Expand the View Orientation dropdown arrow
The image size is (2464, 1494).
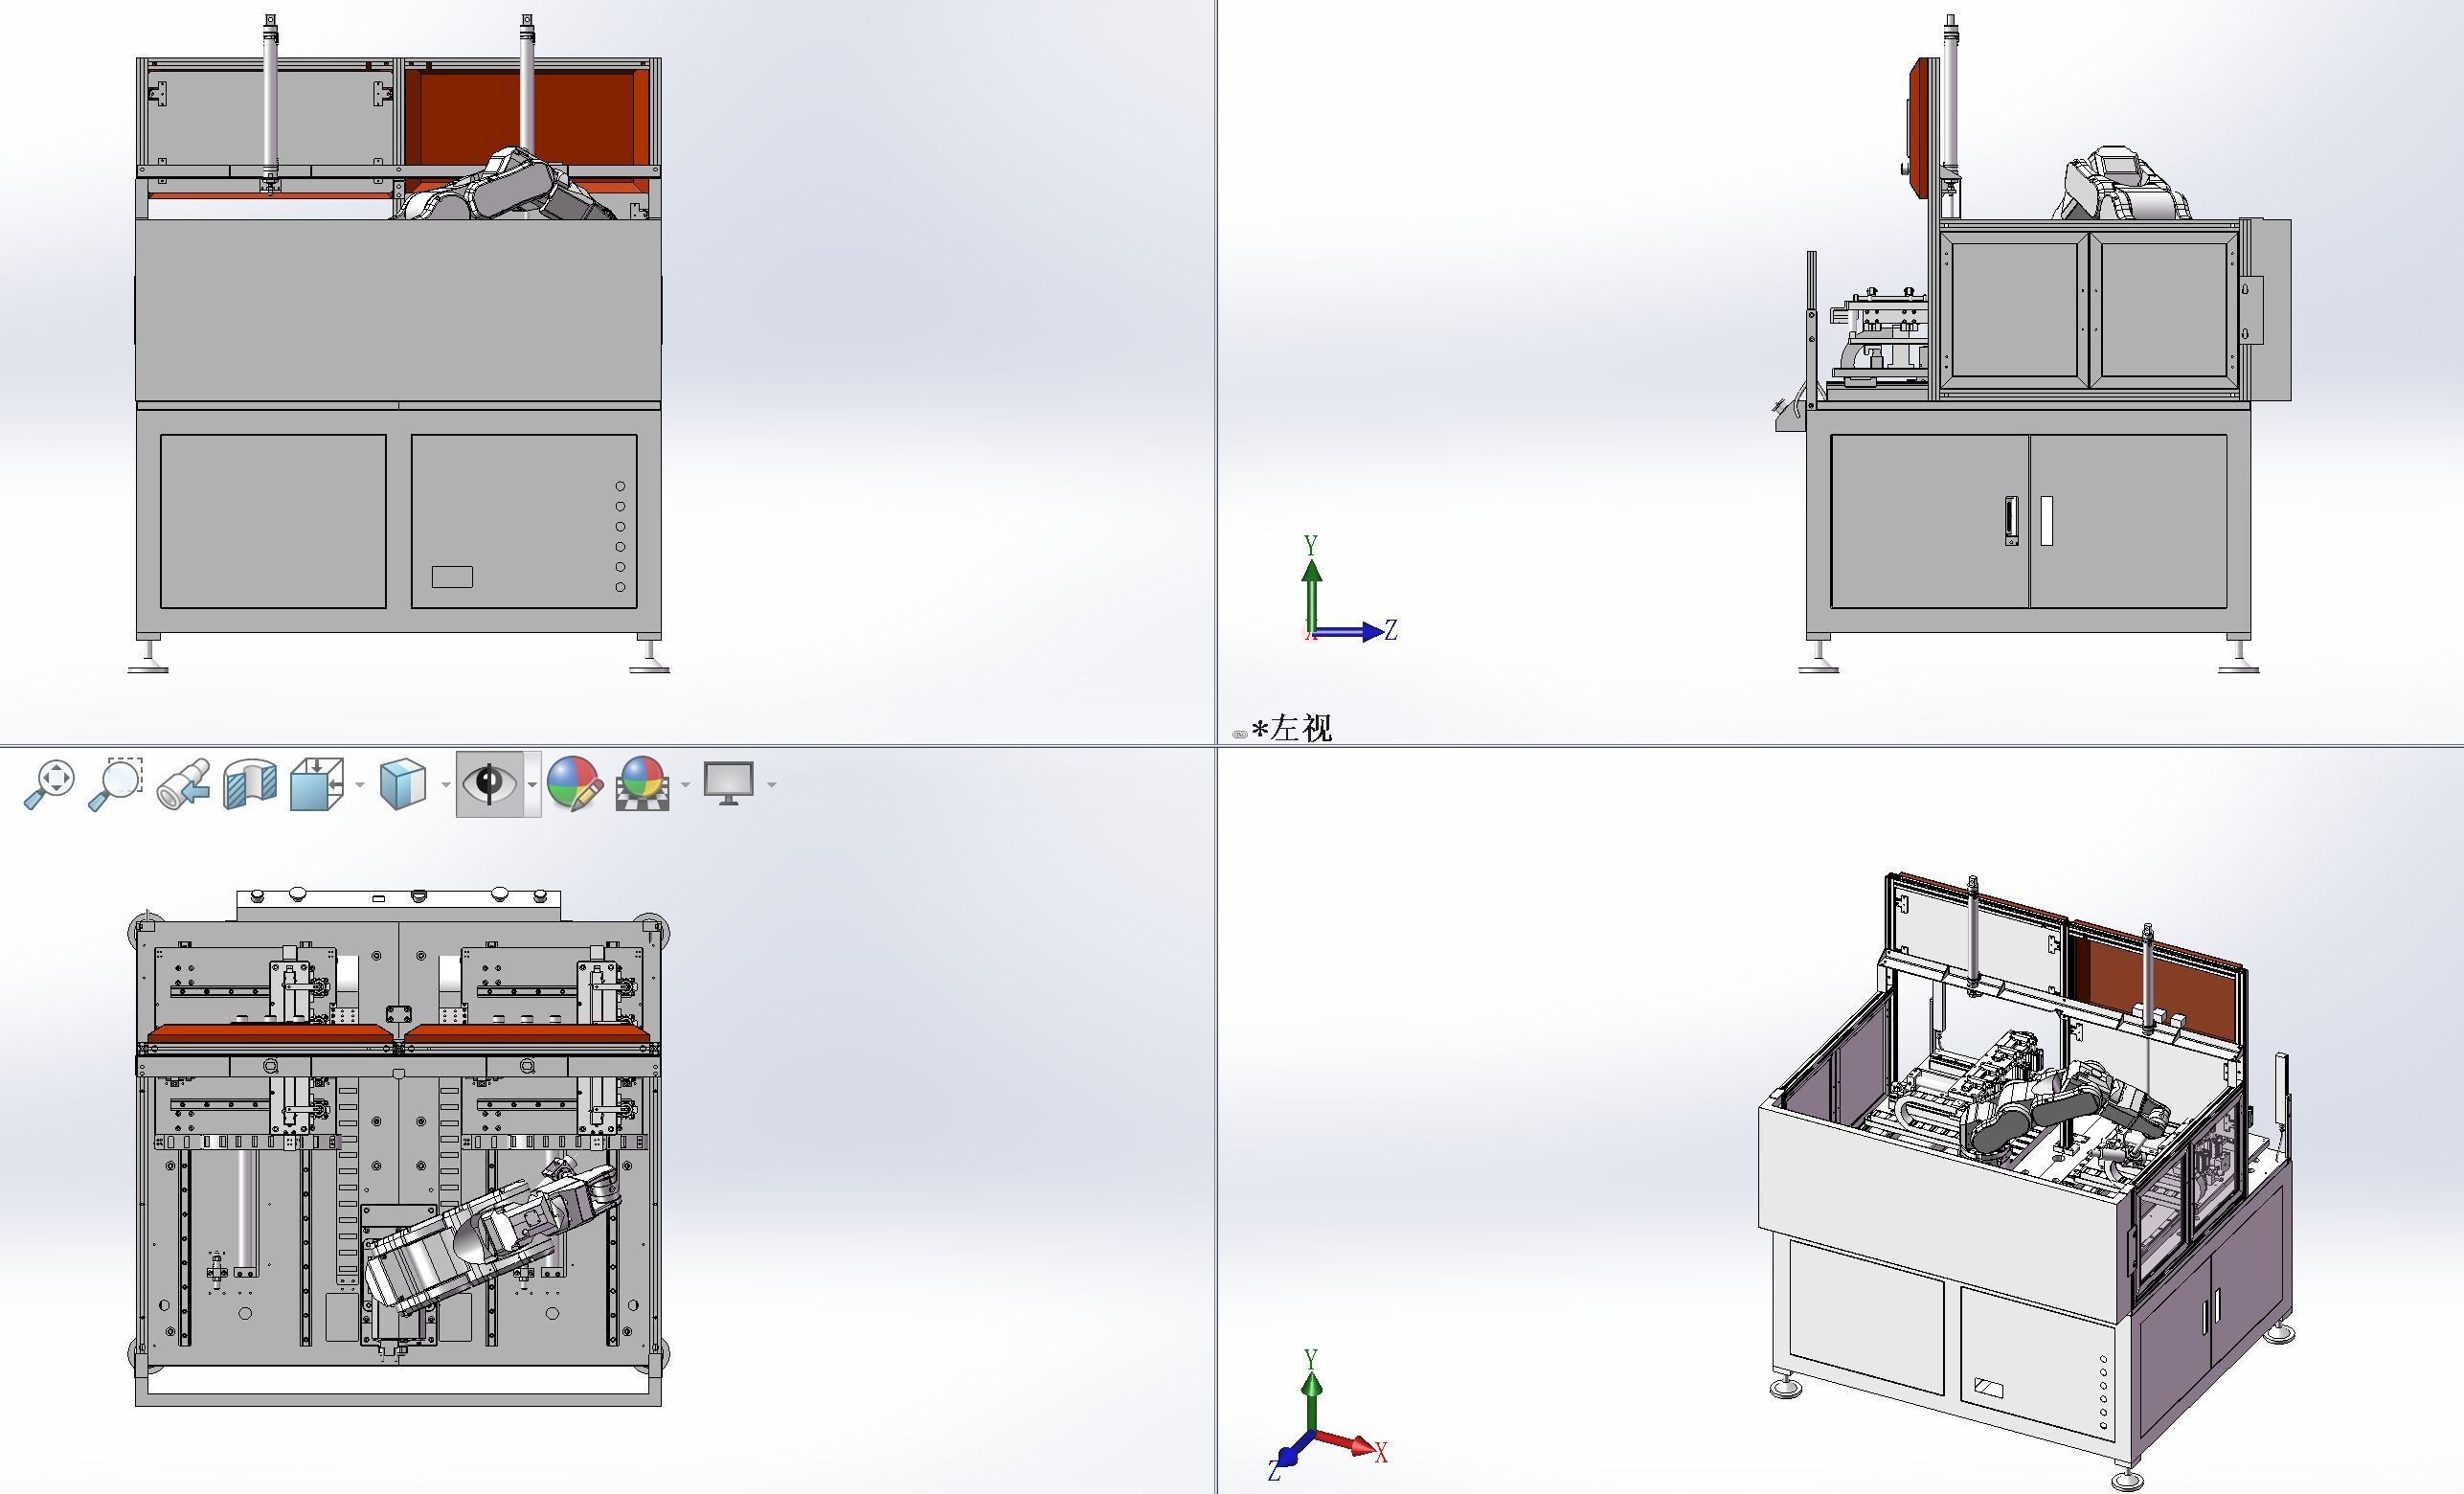(360, 785)
